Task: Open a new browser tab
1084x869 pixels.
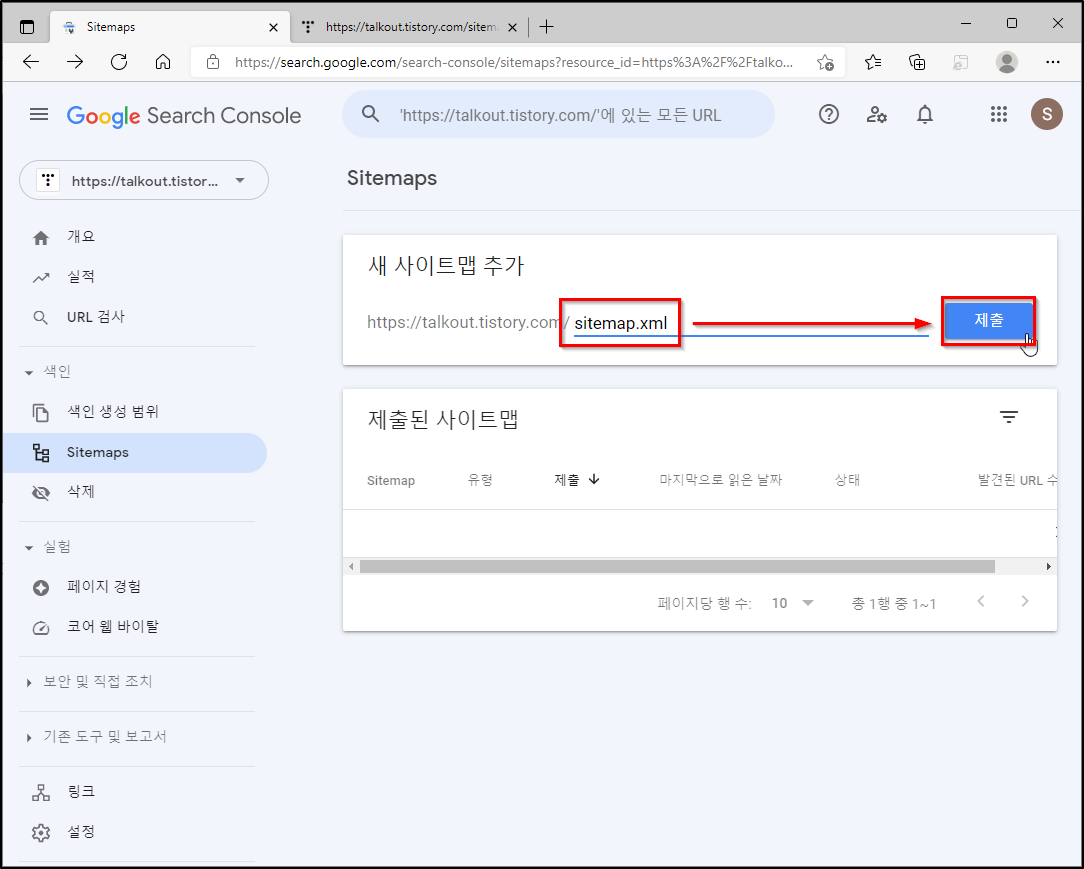Action: tap(546, 27)
